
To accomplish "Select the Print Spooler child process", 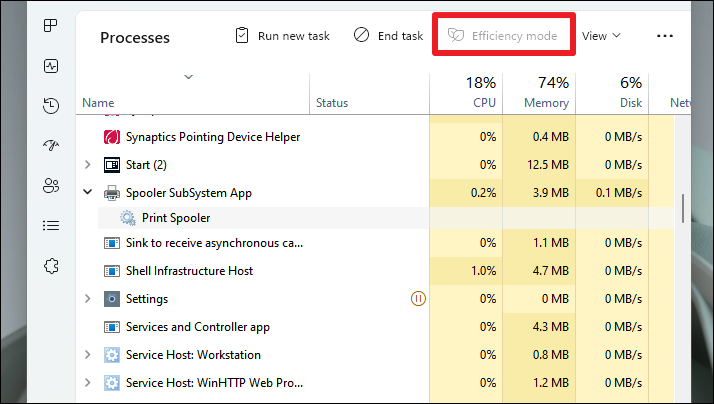I will 176,218.
